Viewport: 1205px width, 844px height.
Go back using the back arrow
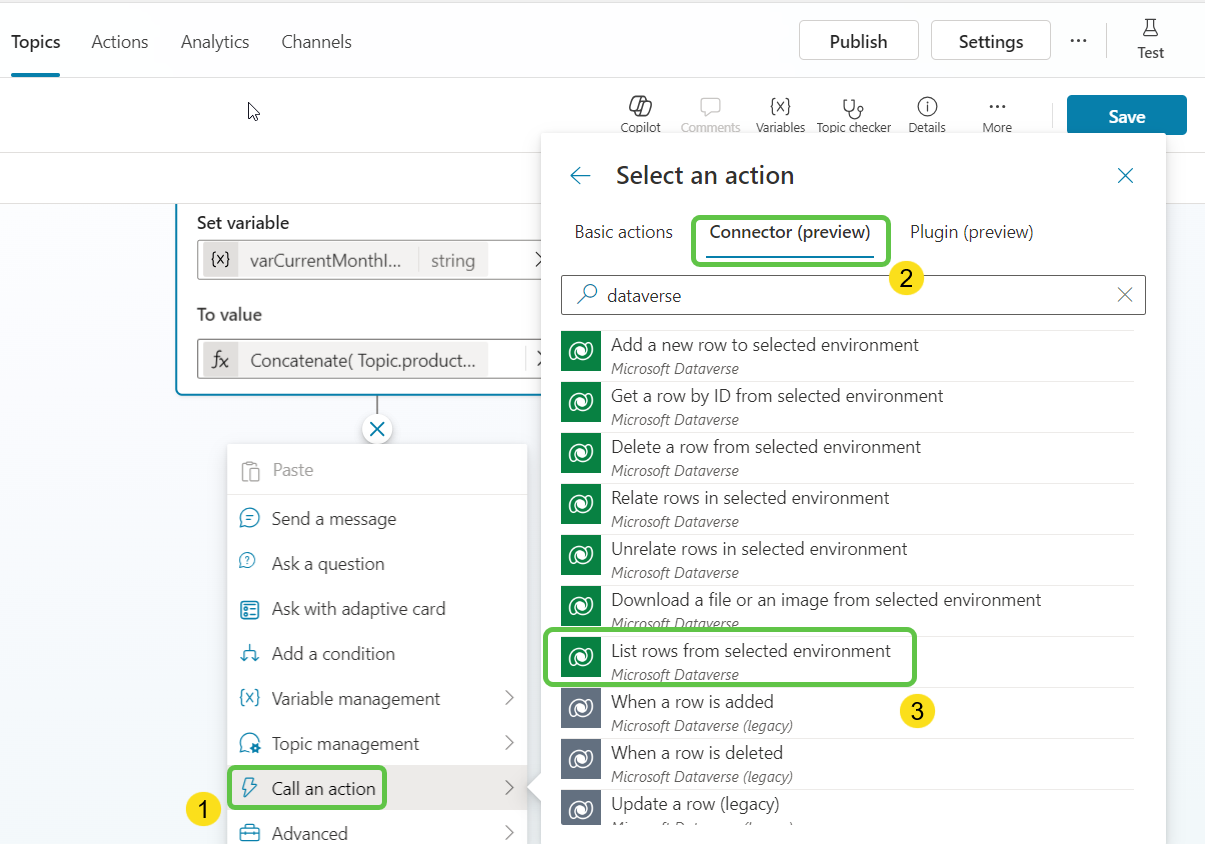pyautogui.click(x=580, y=175)
